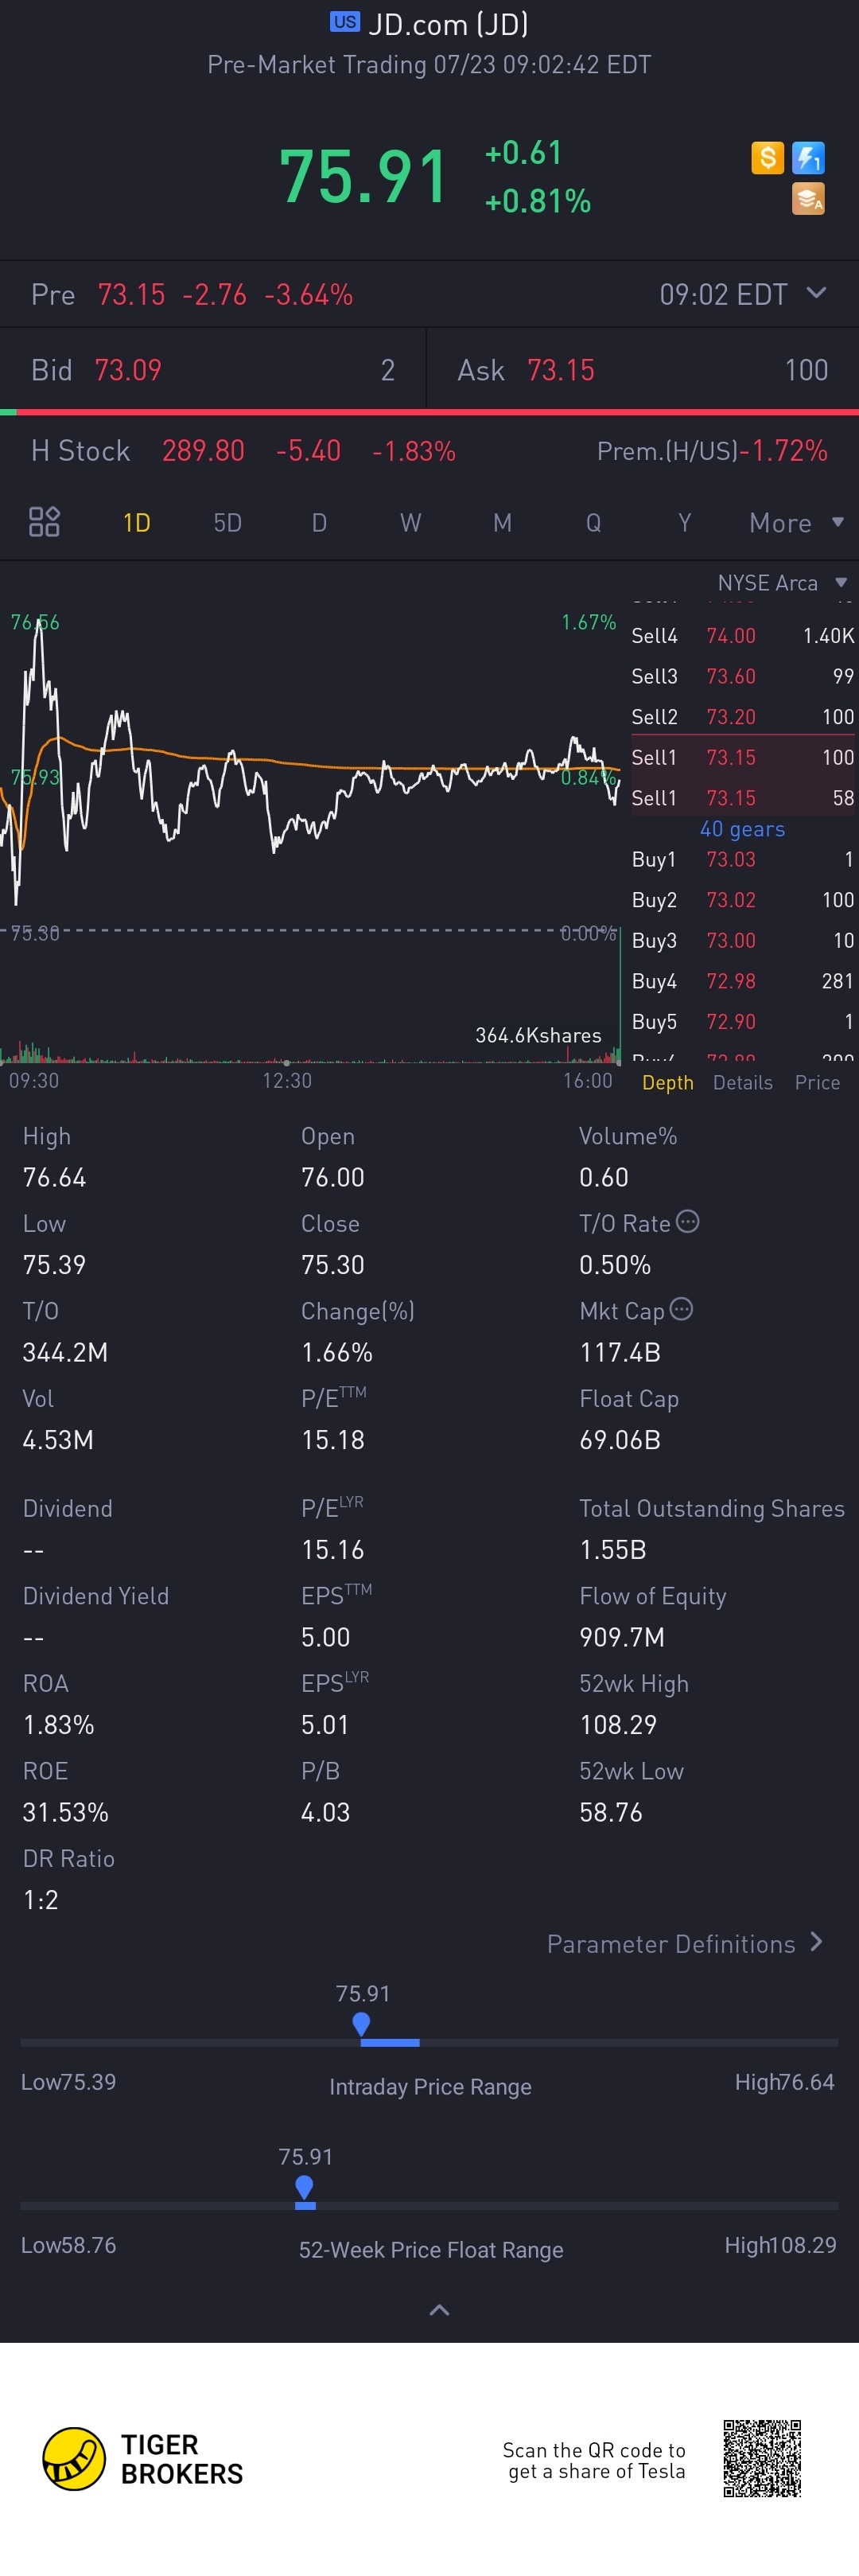This screenshot has height=2576, width=859.
Task: Tap the Tiger Brokers logo
Action: (143, 2459)
